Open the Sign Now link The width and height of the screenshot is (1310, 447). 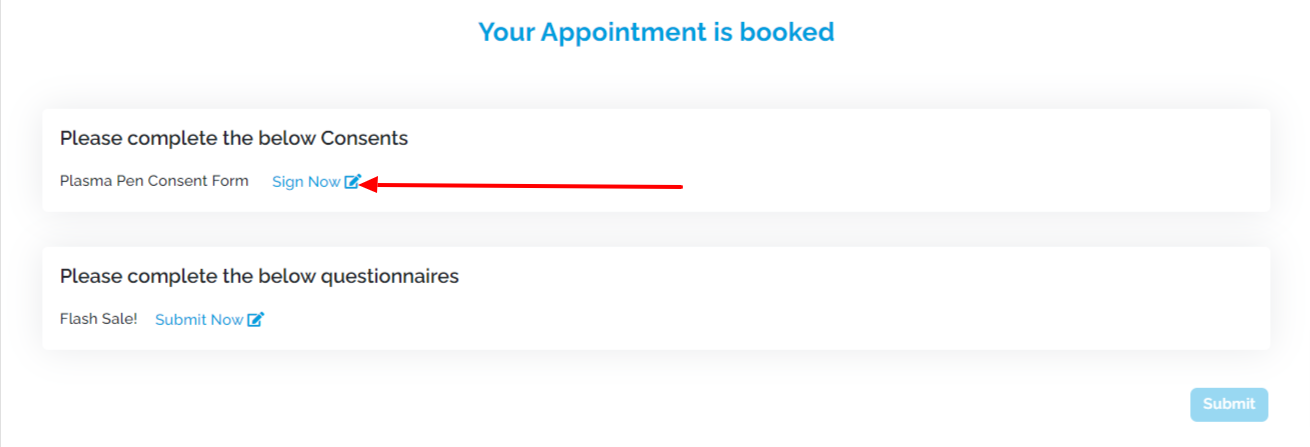pos(306,182)
